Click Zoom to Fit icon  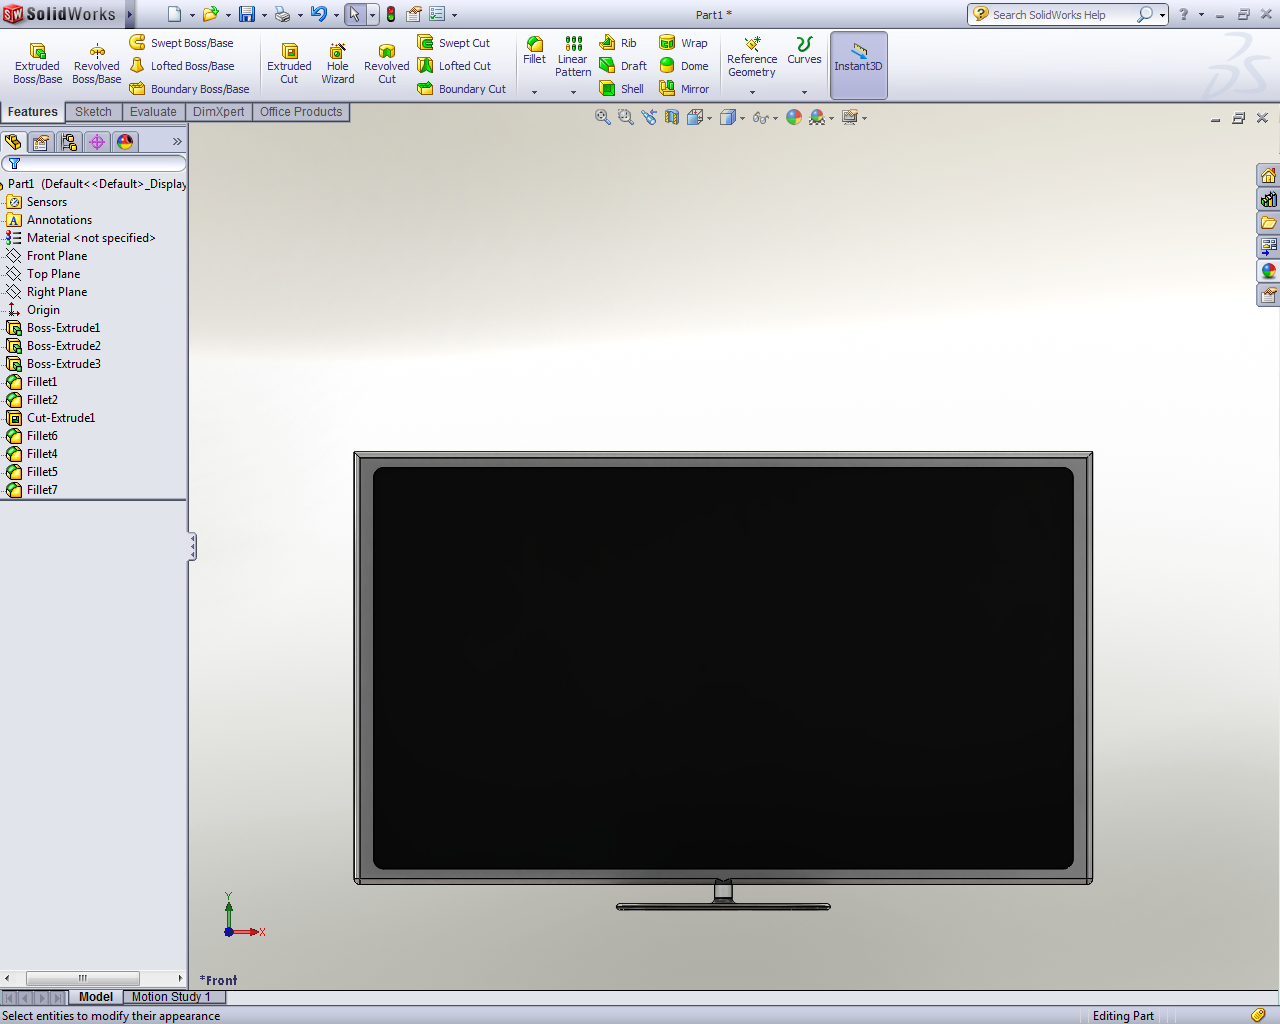[602, 117]
